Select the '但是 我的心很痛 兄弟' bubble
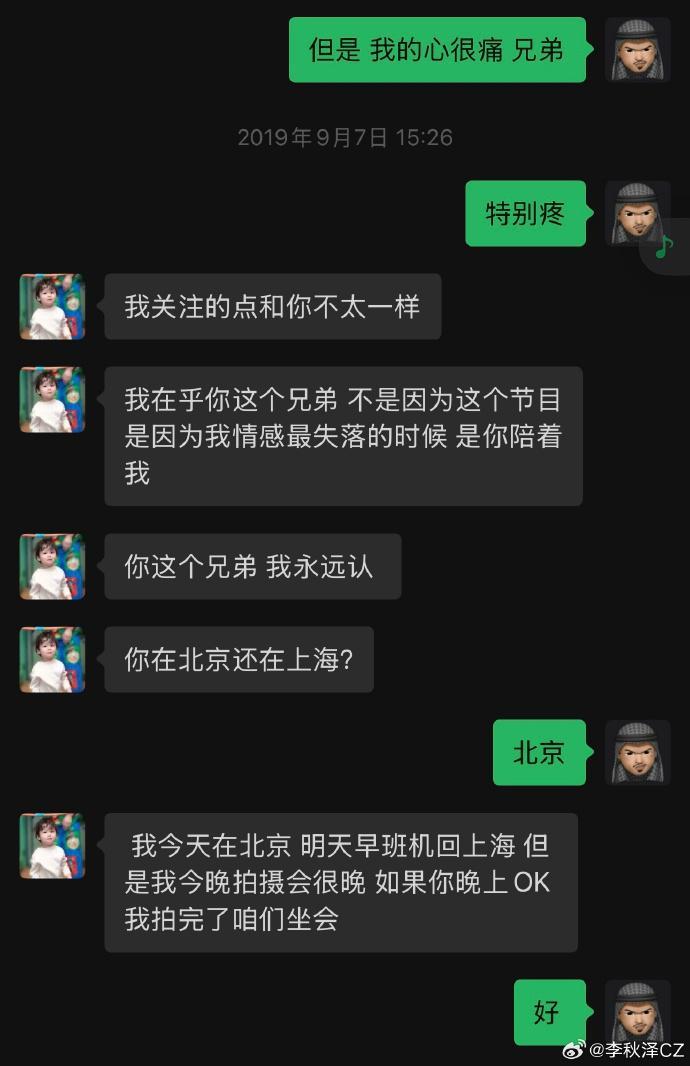Image resolution: width=690 pixels, height=1066 pixels. tap(437, 50)
